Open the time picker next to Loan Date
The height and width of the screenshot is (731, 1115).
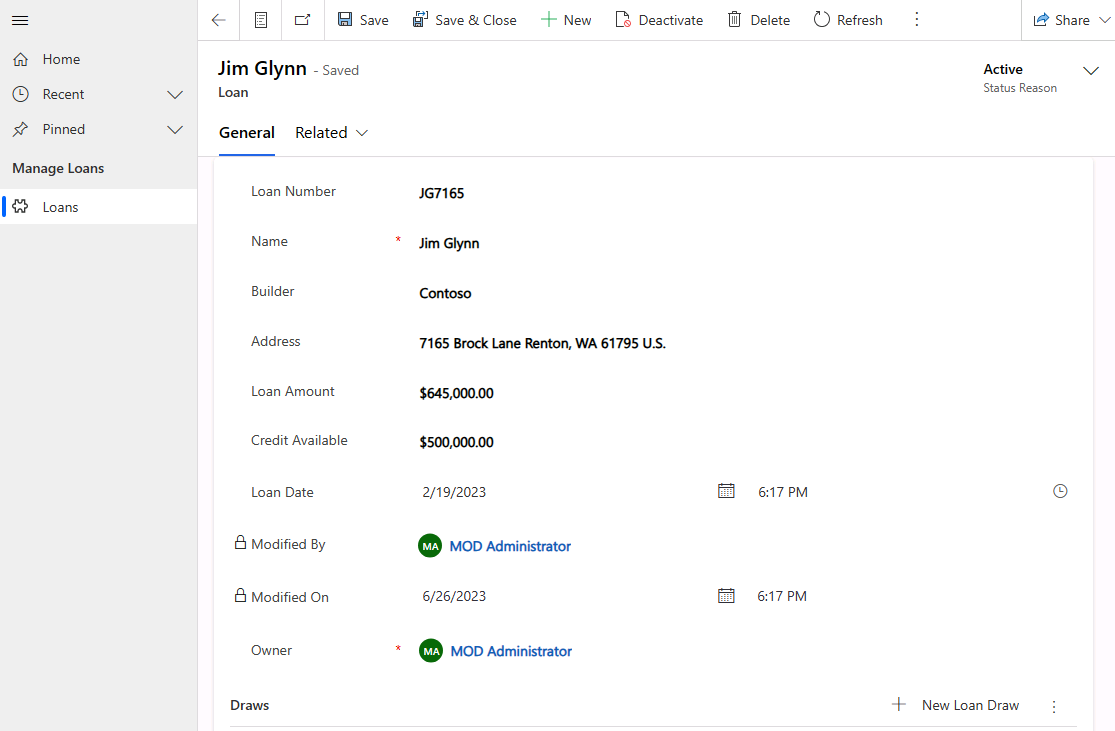(x=1060, y=491)
